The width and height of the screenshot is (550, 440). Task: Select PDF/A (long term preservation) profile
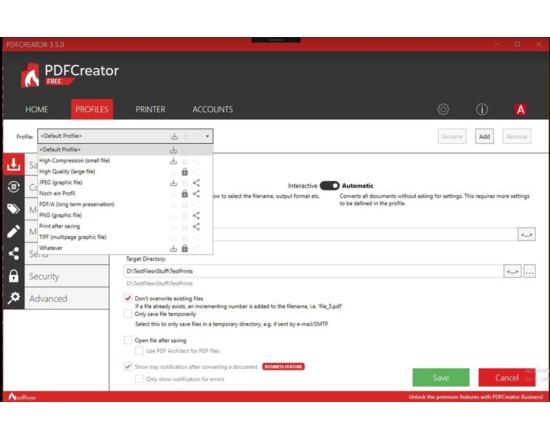point(125,204)
